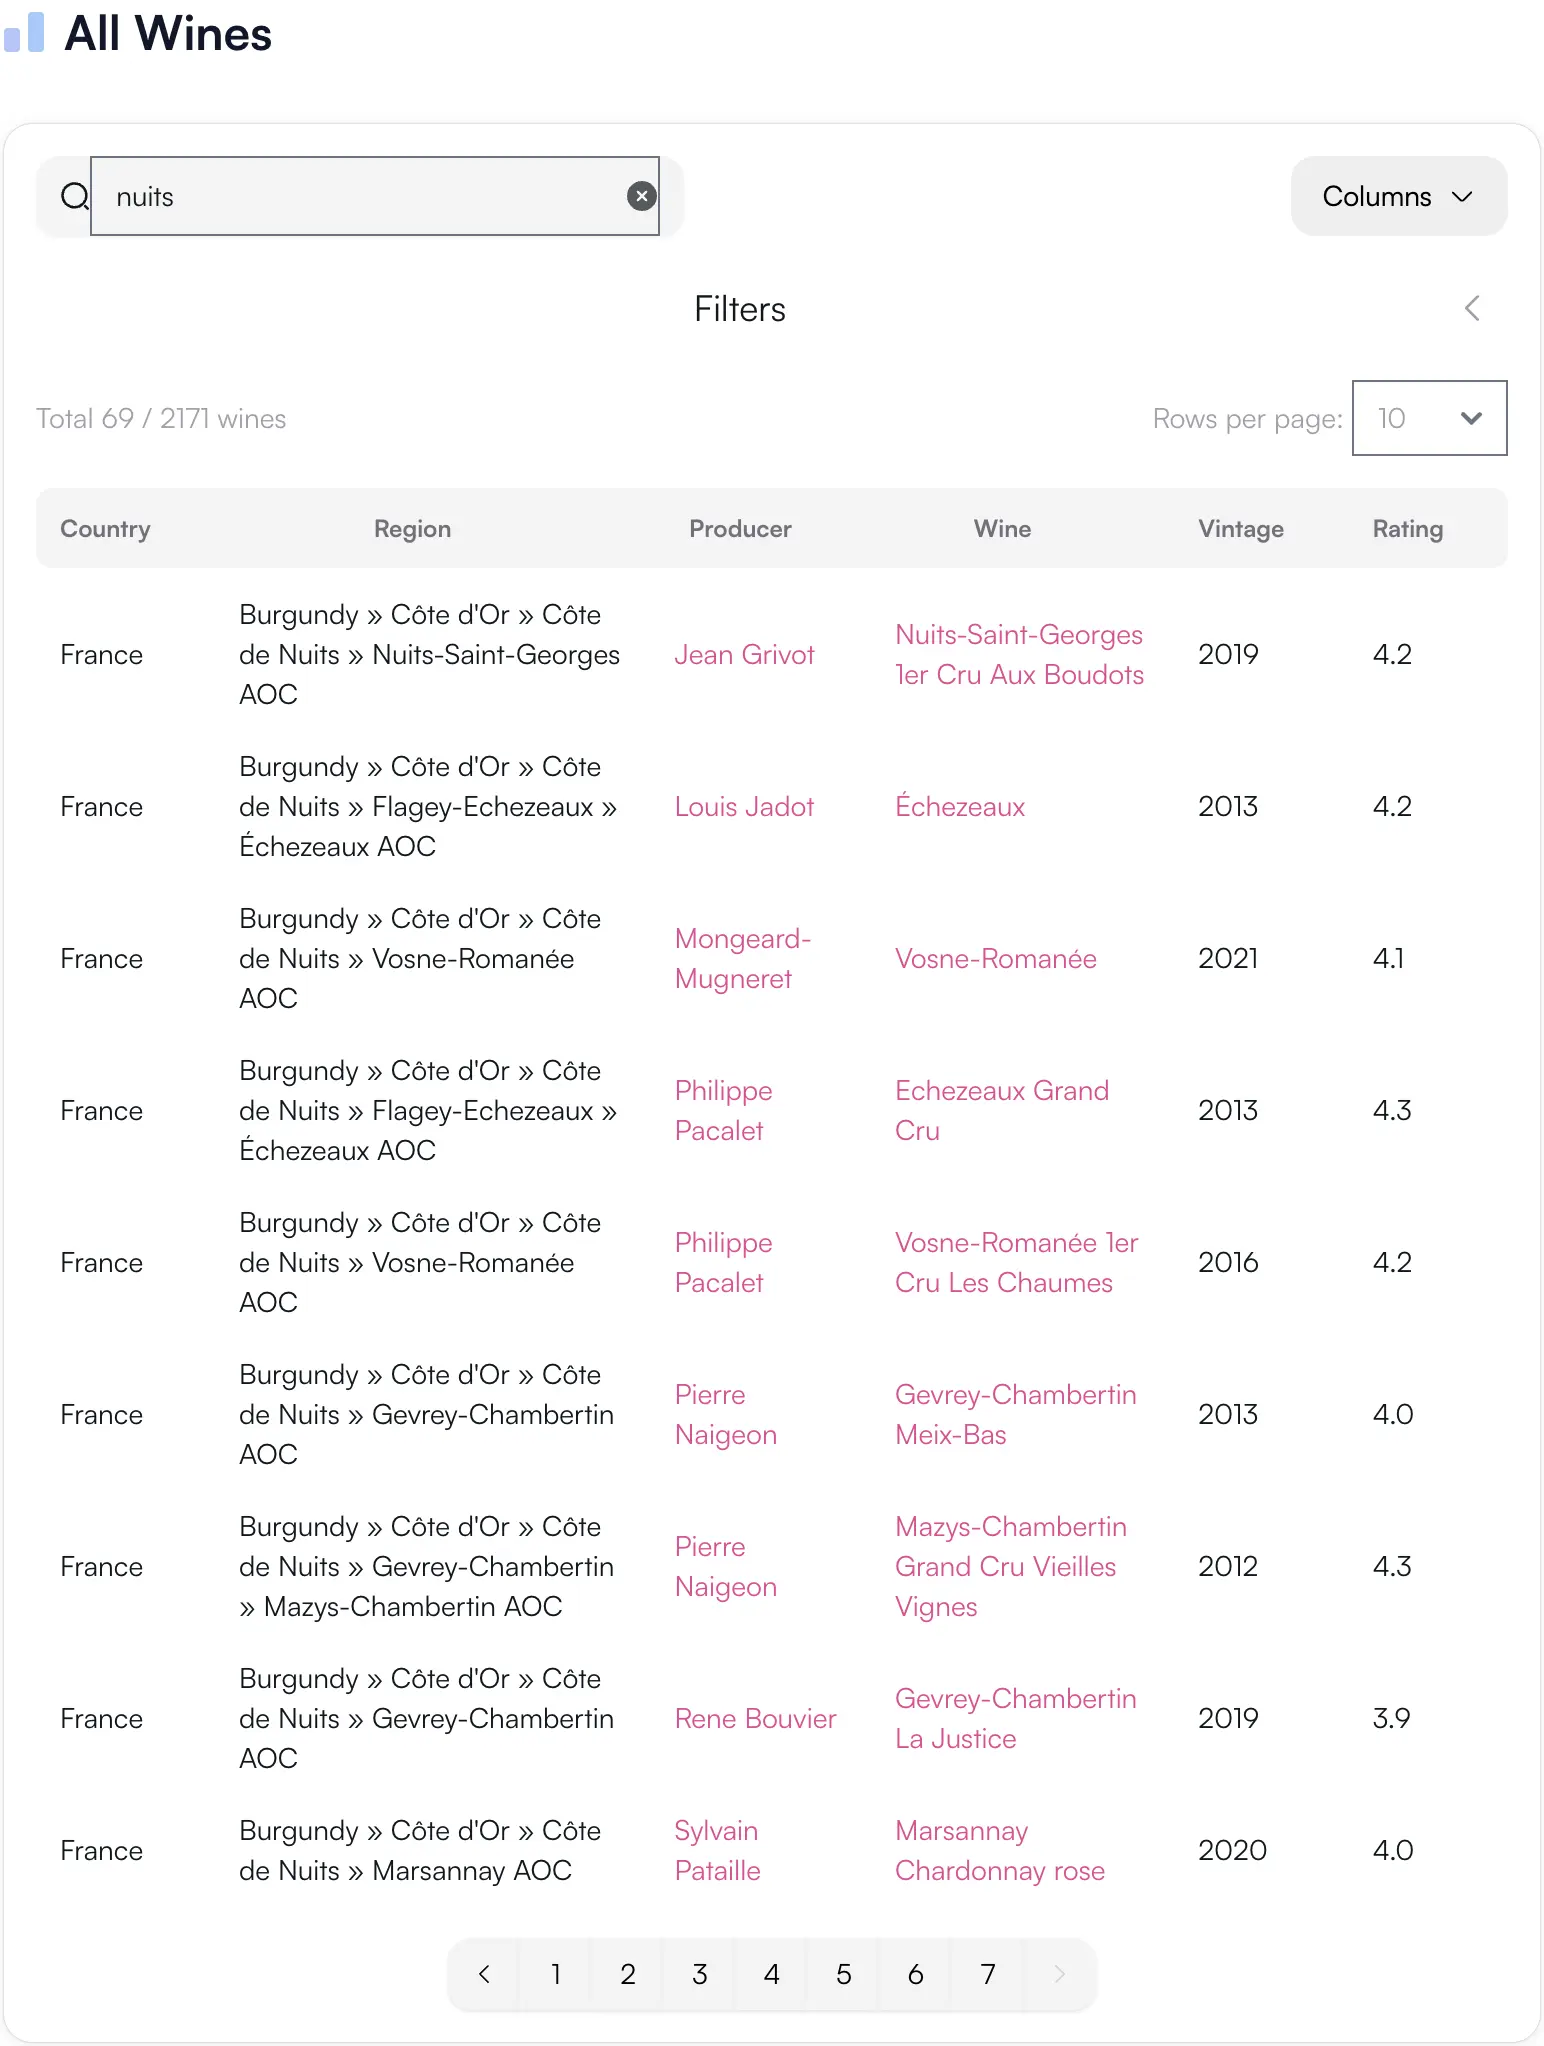The height and width of the screenshot is (2046, 1544).
Task: Click the search magnifier icon
Action: pyautogui.click(x=74, y=196)
